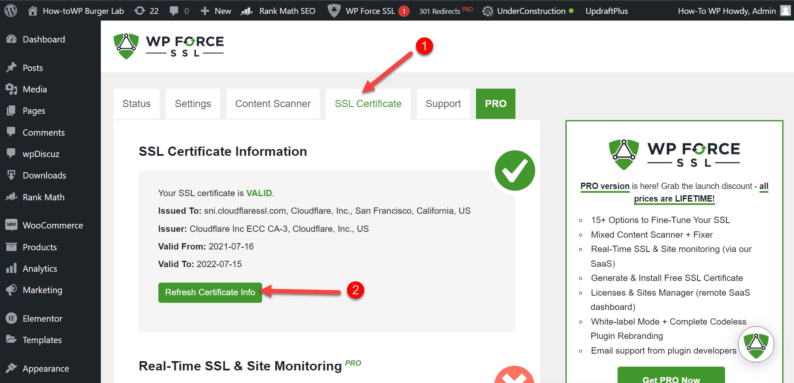Click the Elementor icon in sidebar

click(11, 319)
